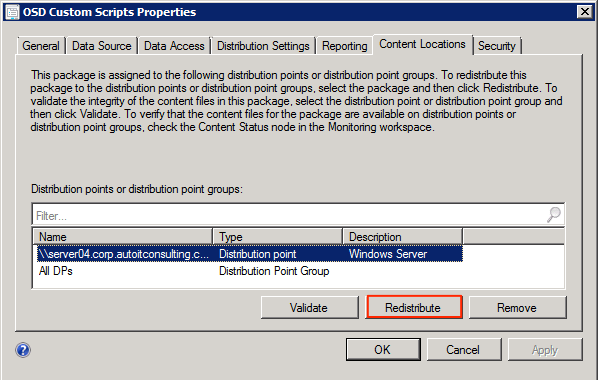Click the "Windows Server" description cell
This screenshot has height=380, width=598.
(388, 254)
